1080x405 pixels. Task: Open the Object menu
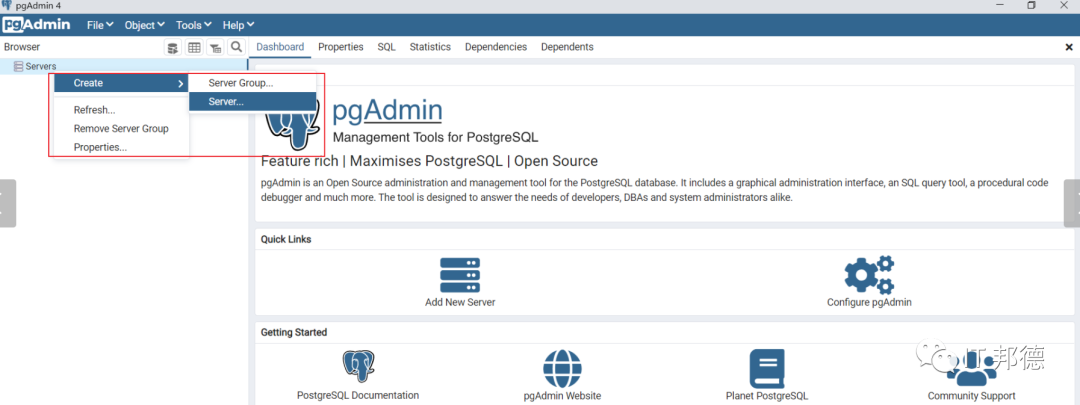point(145,25)
